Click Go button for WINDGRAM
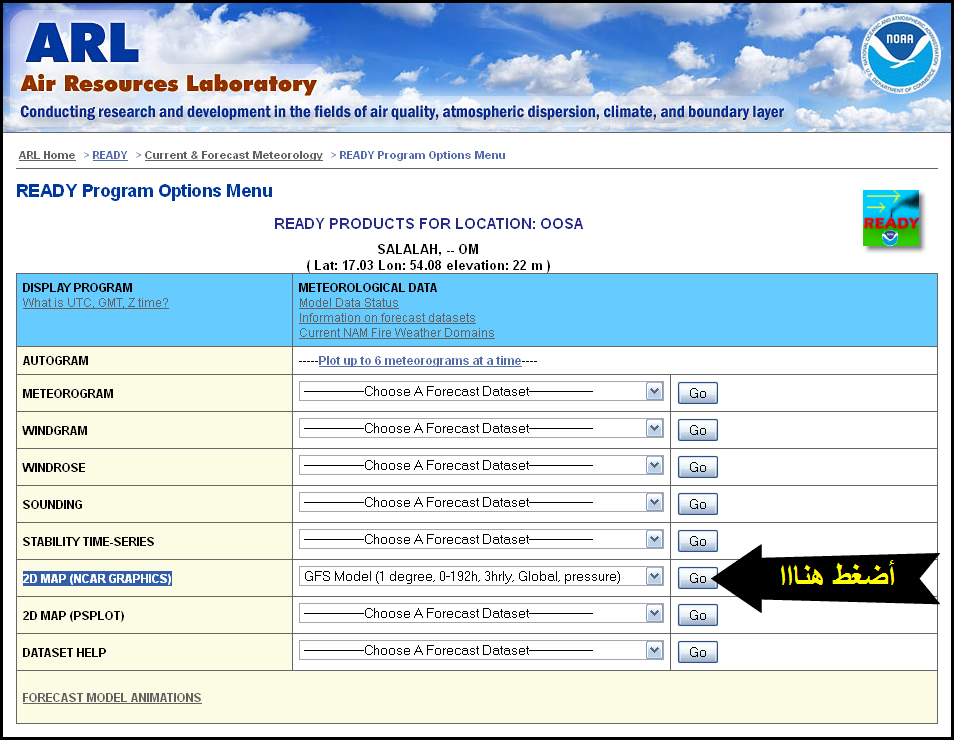This screenshot has height=740, width=954. coord(698,430)
